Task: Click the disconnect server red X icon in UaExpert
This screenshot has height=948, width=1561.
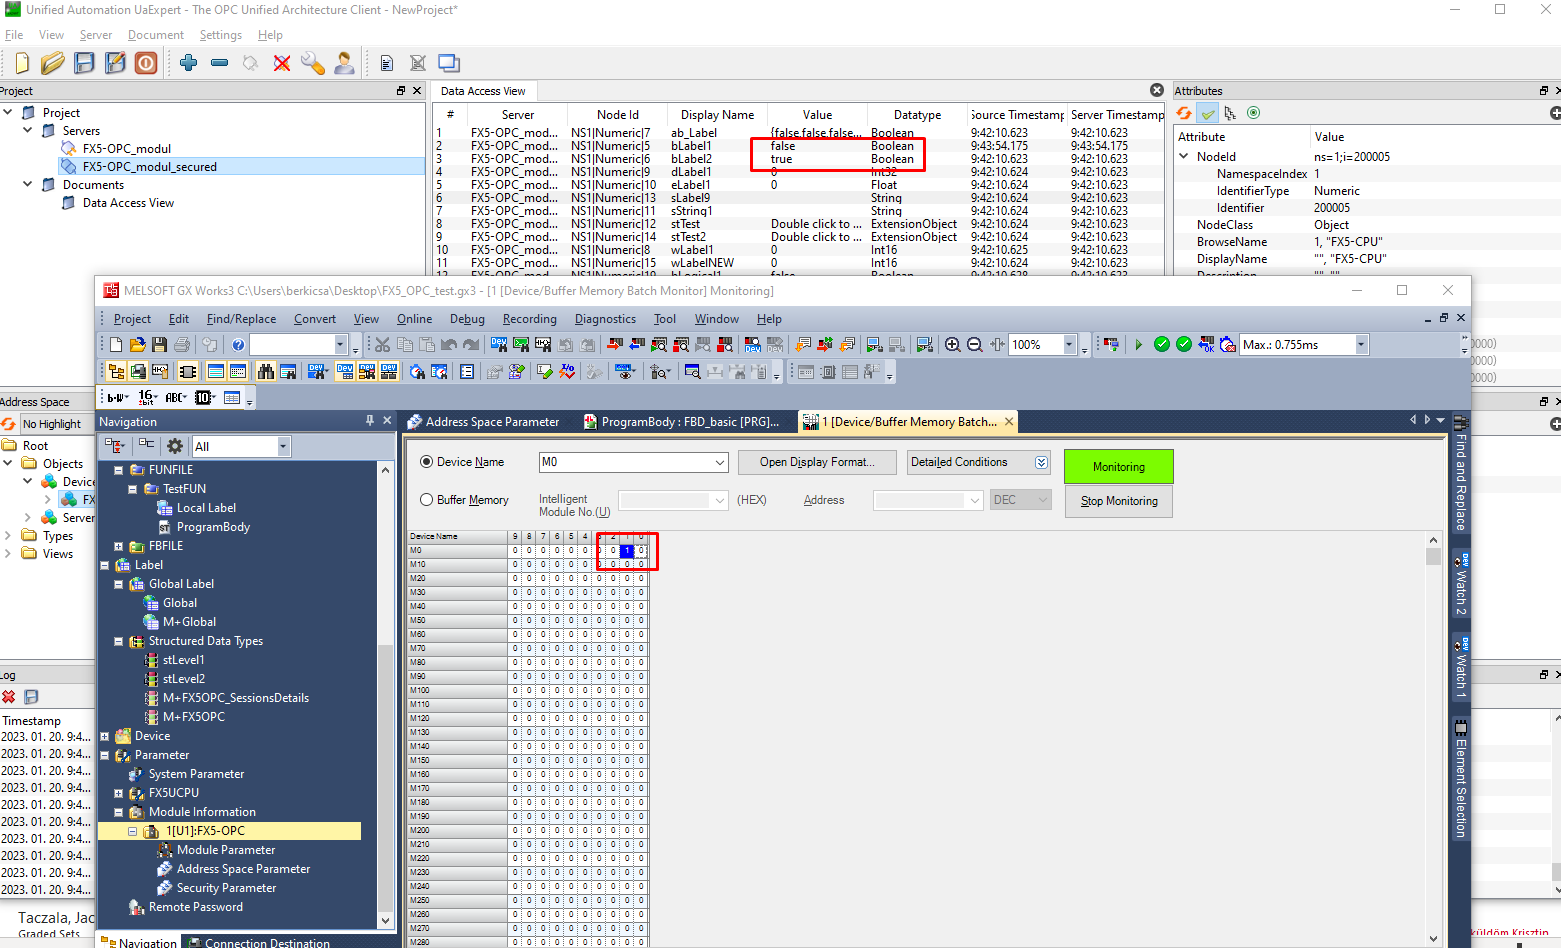Action: [x=282, y=63]
